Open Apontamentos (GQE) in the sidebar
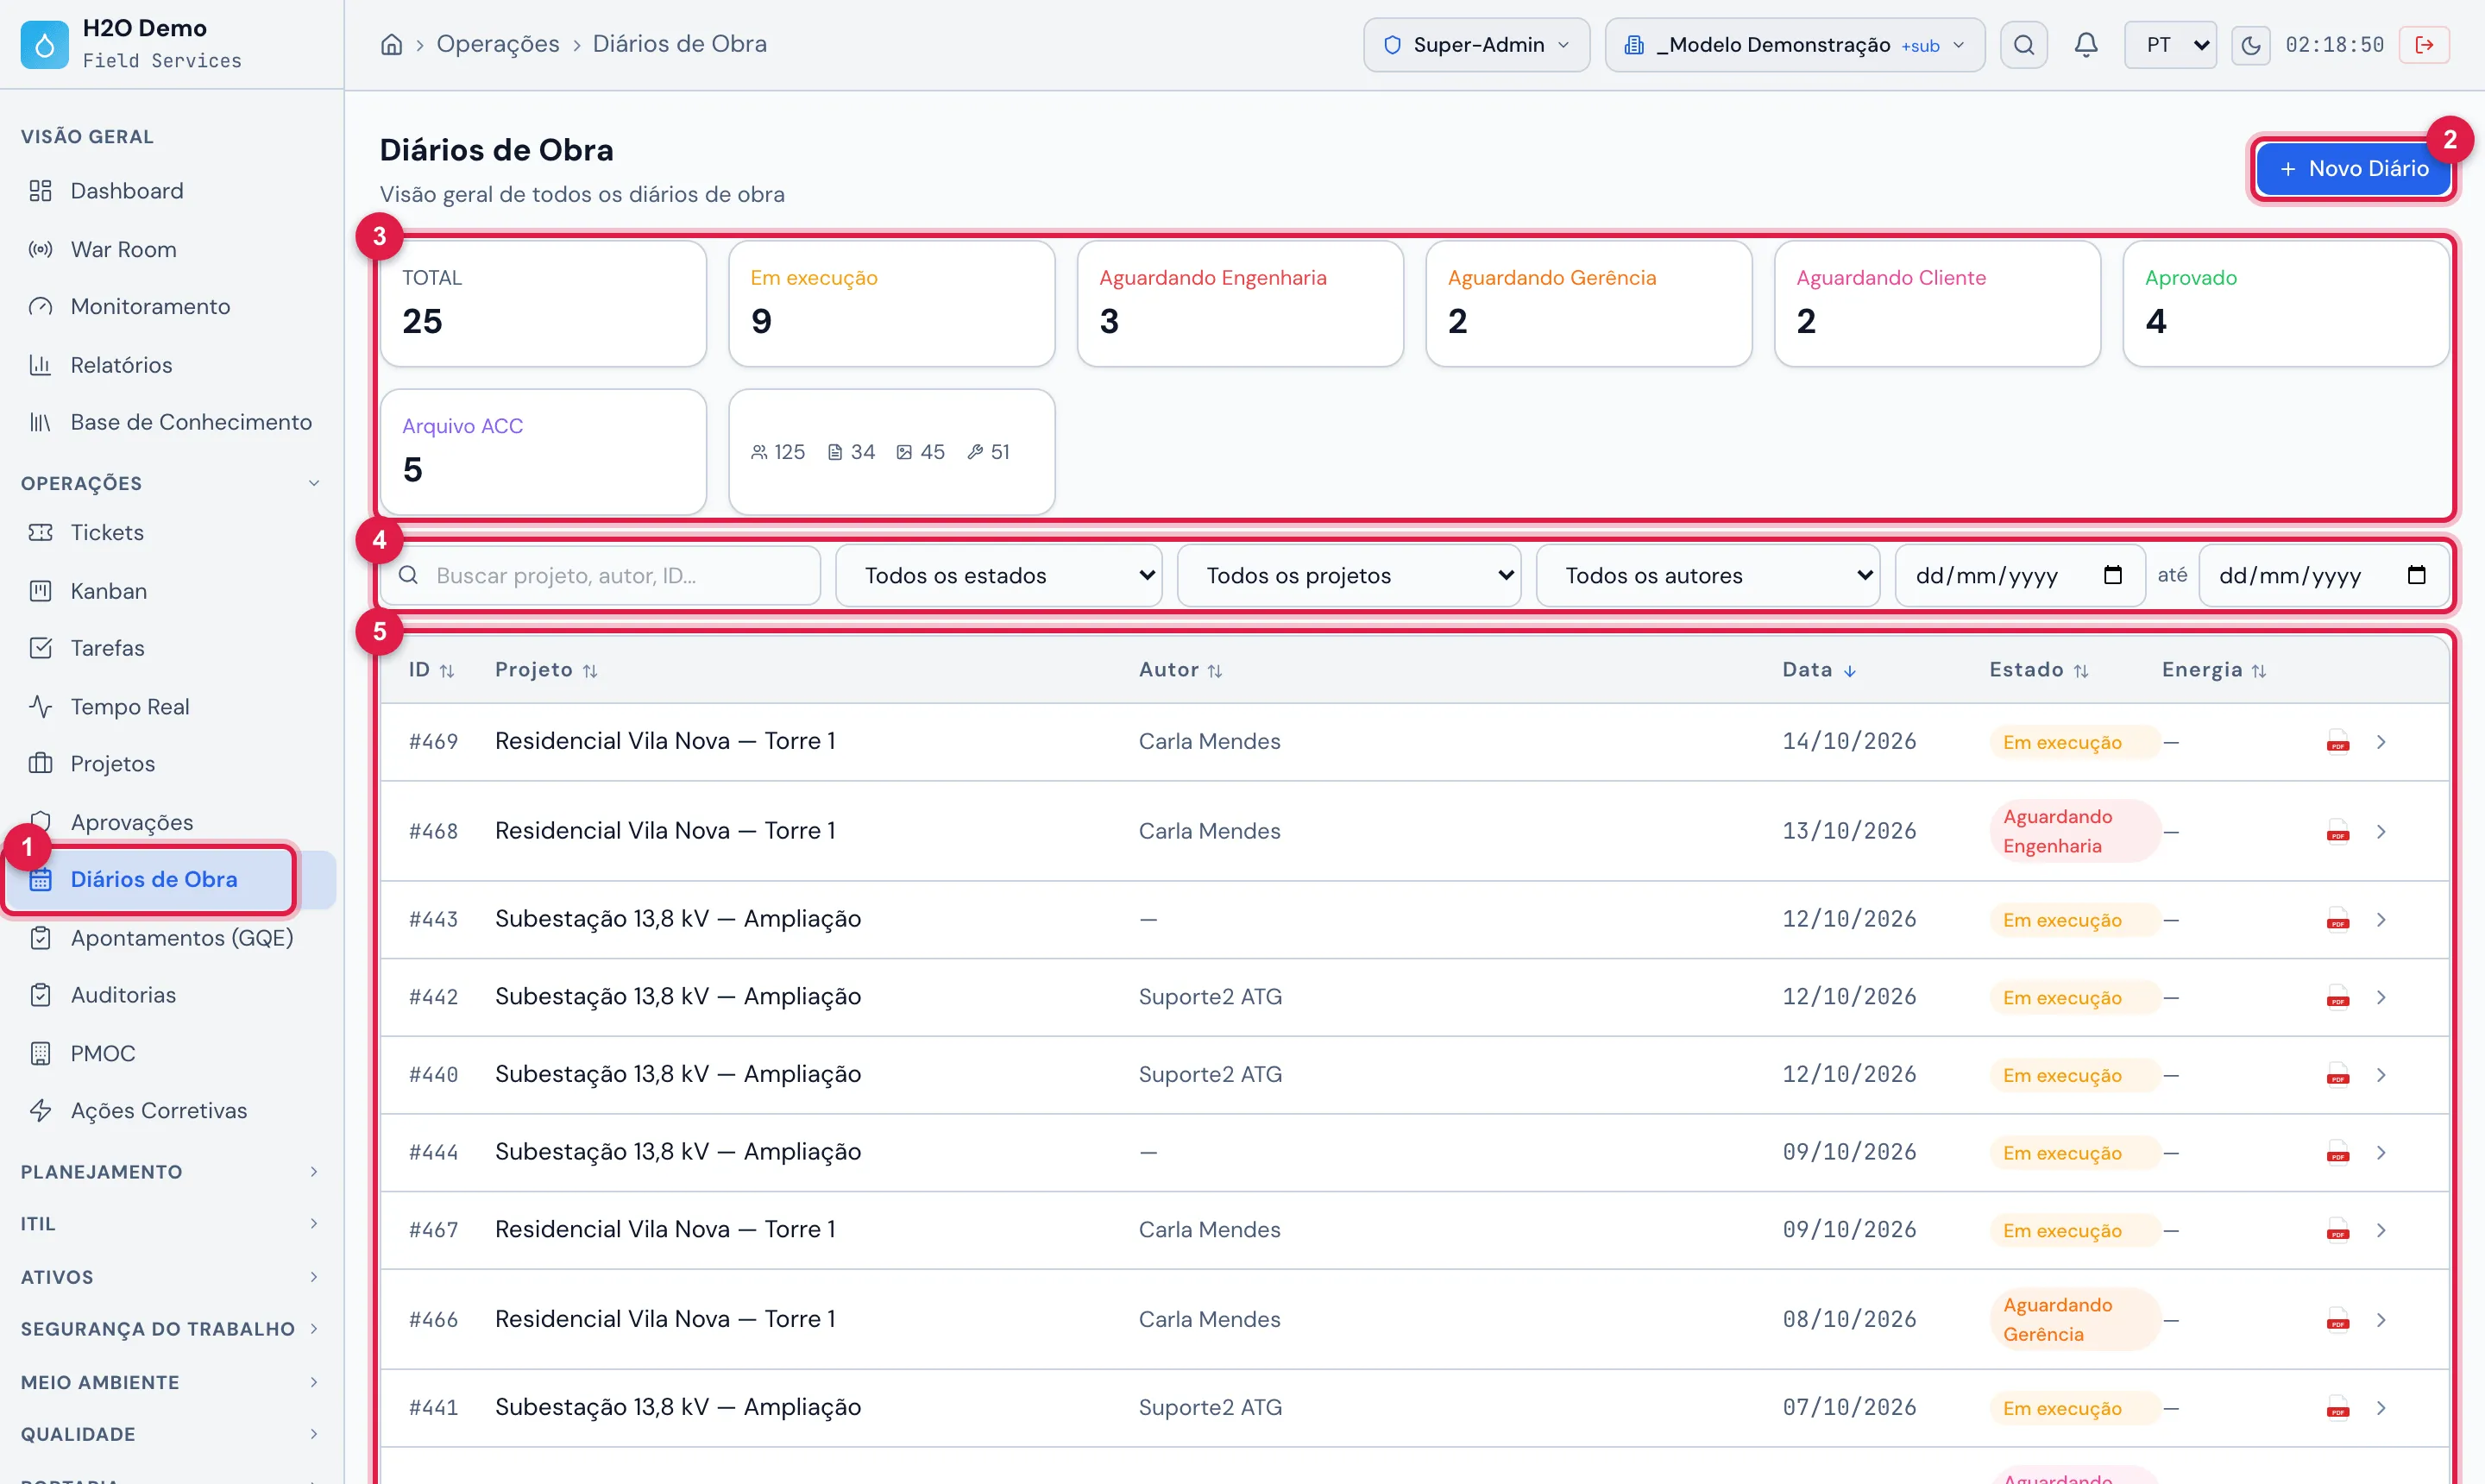2485x1484 pixels. (x=170, y=938)
